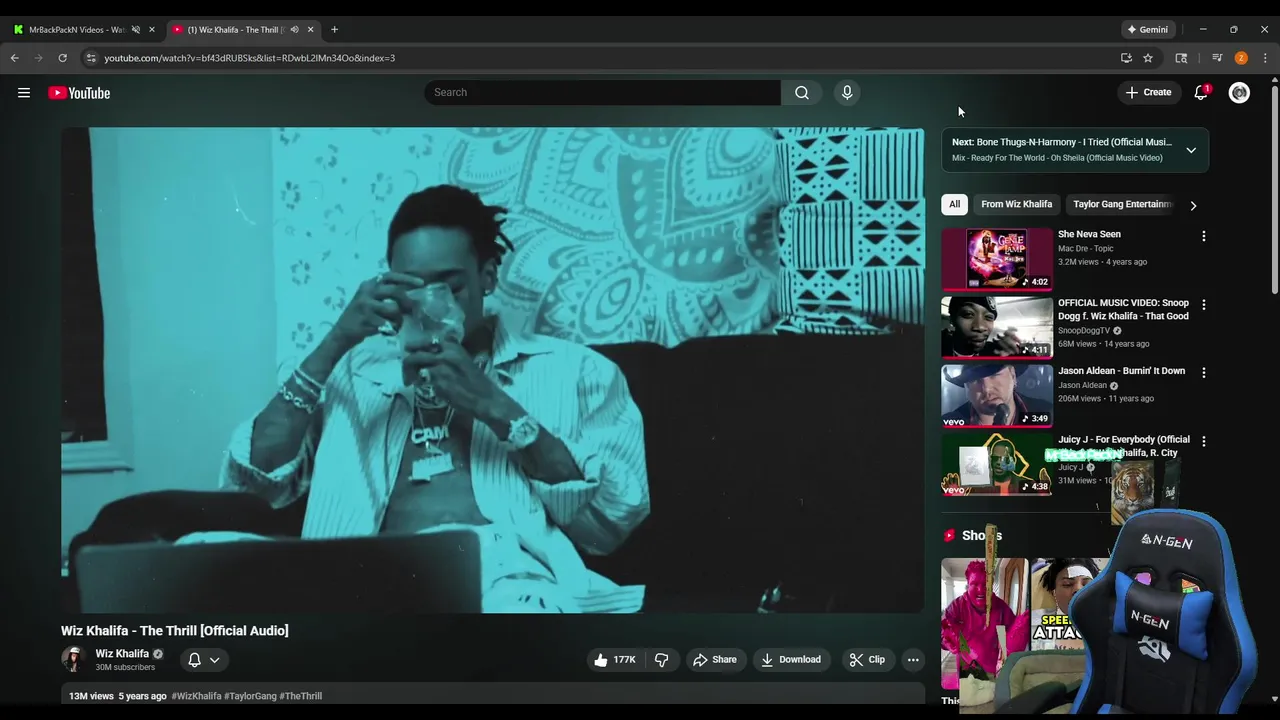Select the Taylor Gang Entertainment chip
This screenshot has width=1280, height=720.
point(1121,204)
